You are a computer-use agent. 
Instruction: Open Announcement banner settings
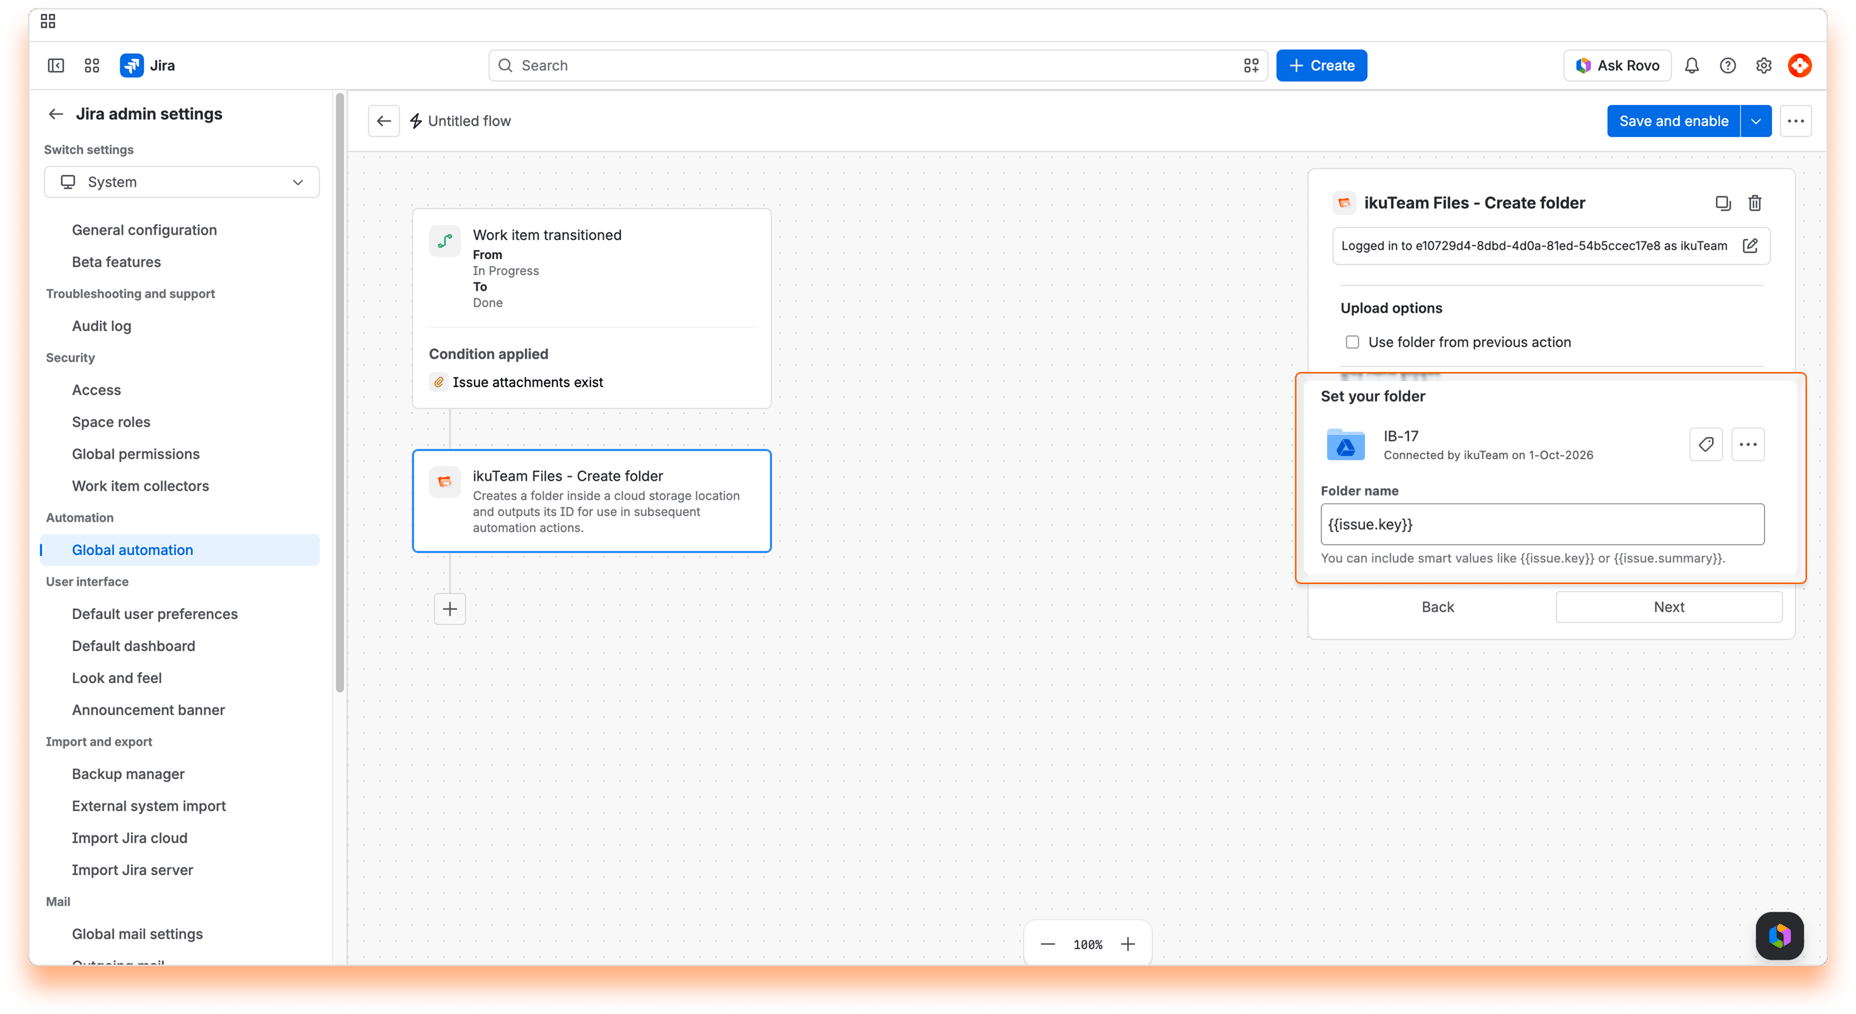148,710
